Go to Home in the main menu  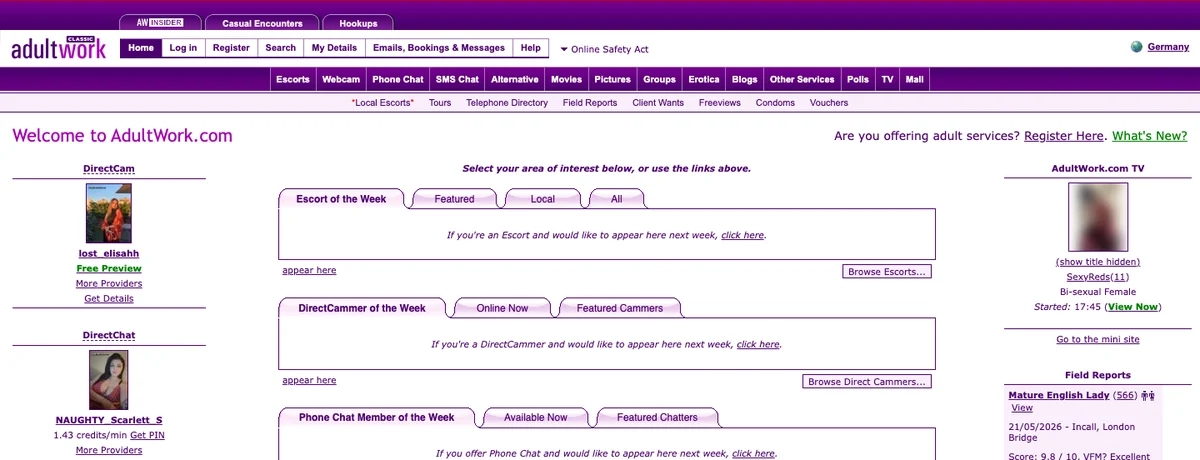click(x=141, y=48)
